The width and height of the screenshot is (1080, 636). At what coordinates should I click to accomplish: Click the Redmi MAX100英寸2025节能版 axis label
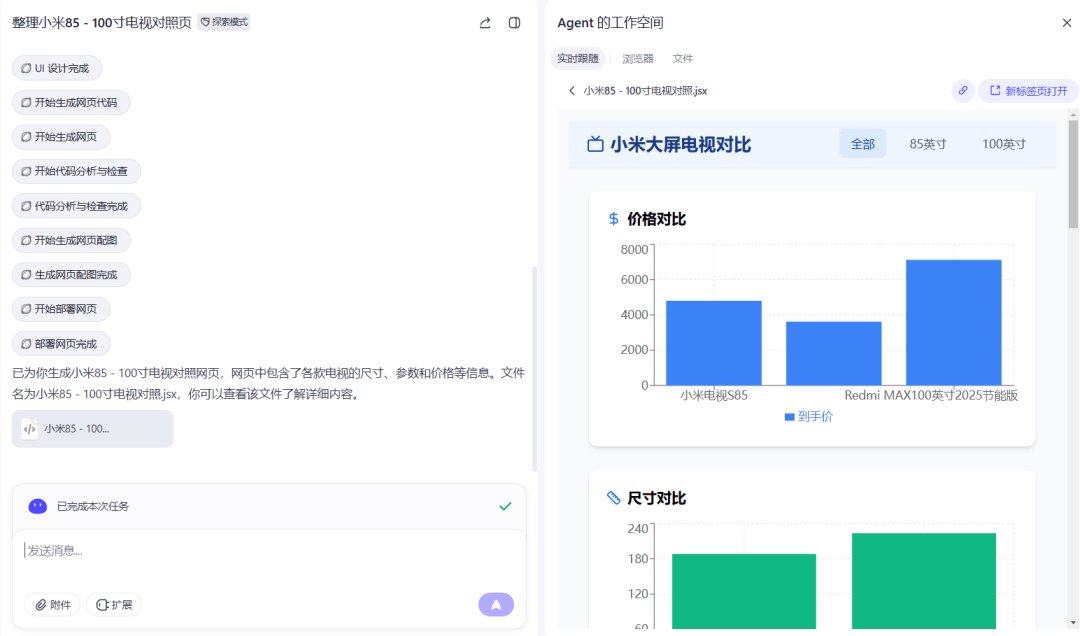[931, 396]
